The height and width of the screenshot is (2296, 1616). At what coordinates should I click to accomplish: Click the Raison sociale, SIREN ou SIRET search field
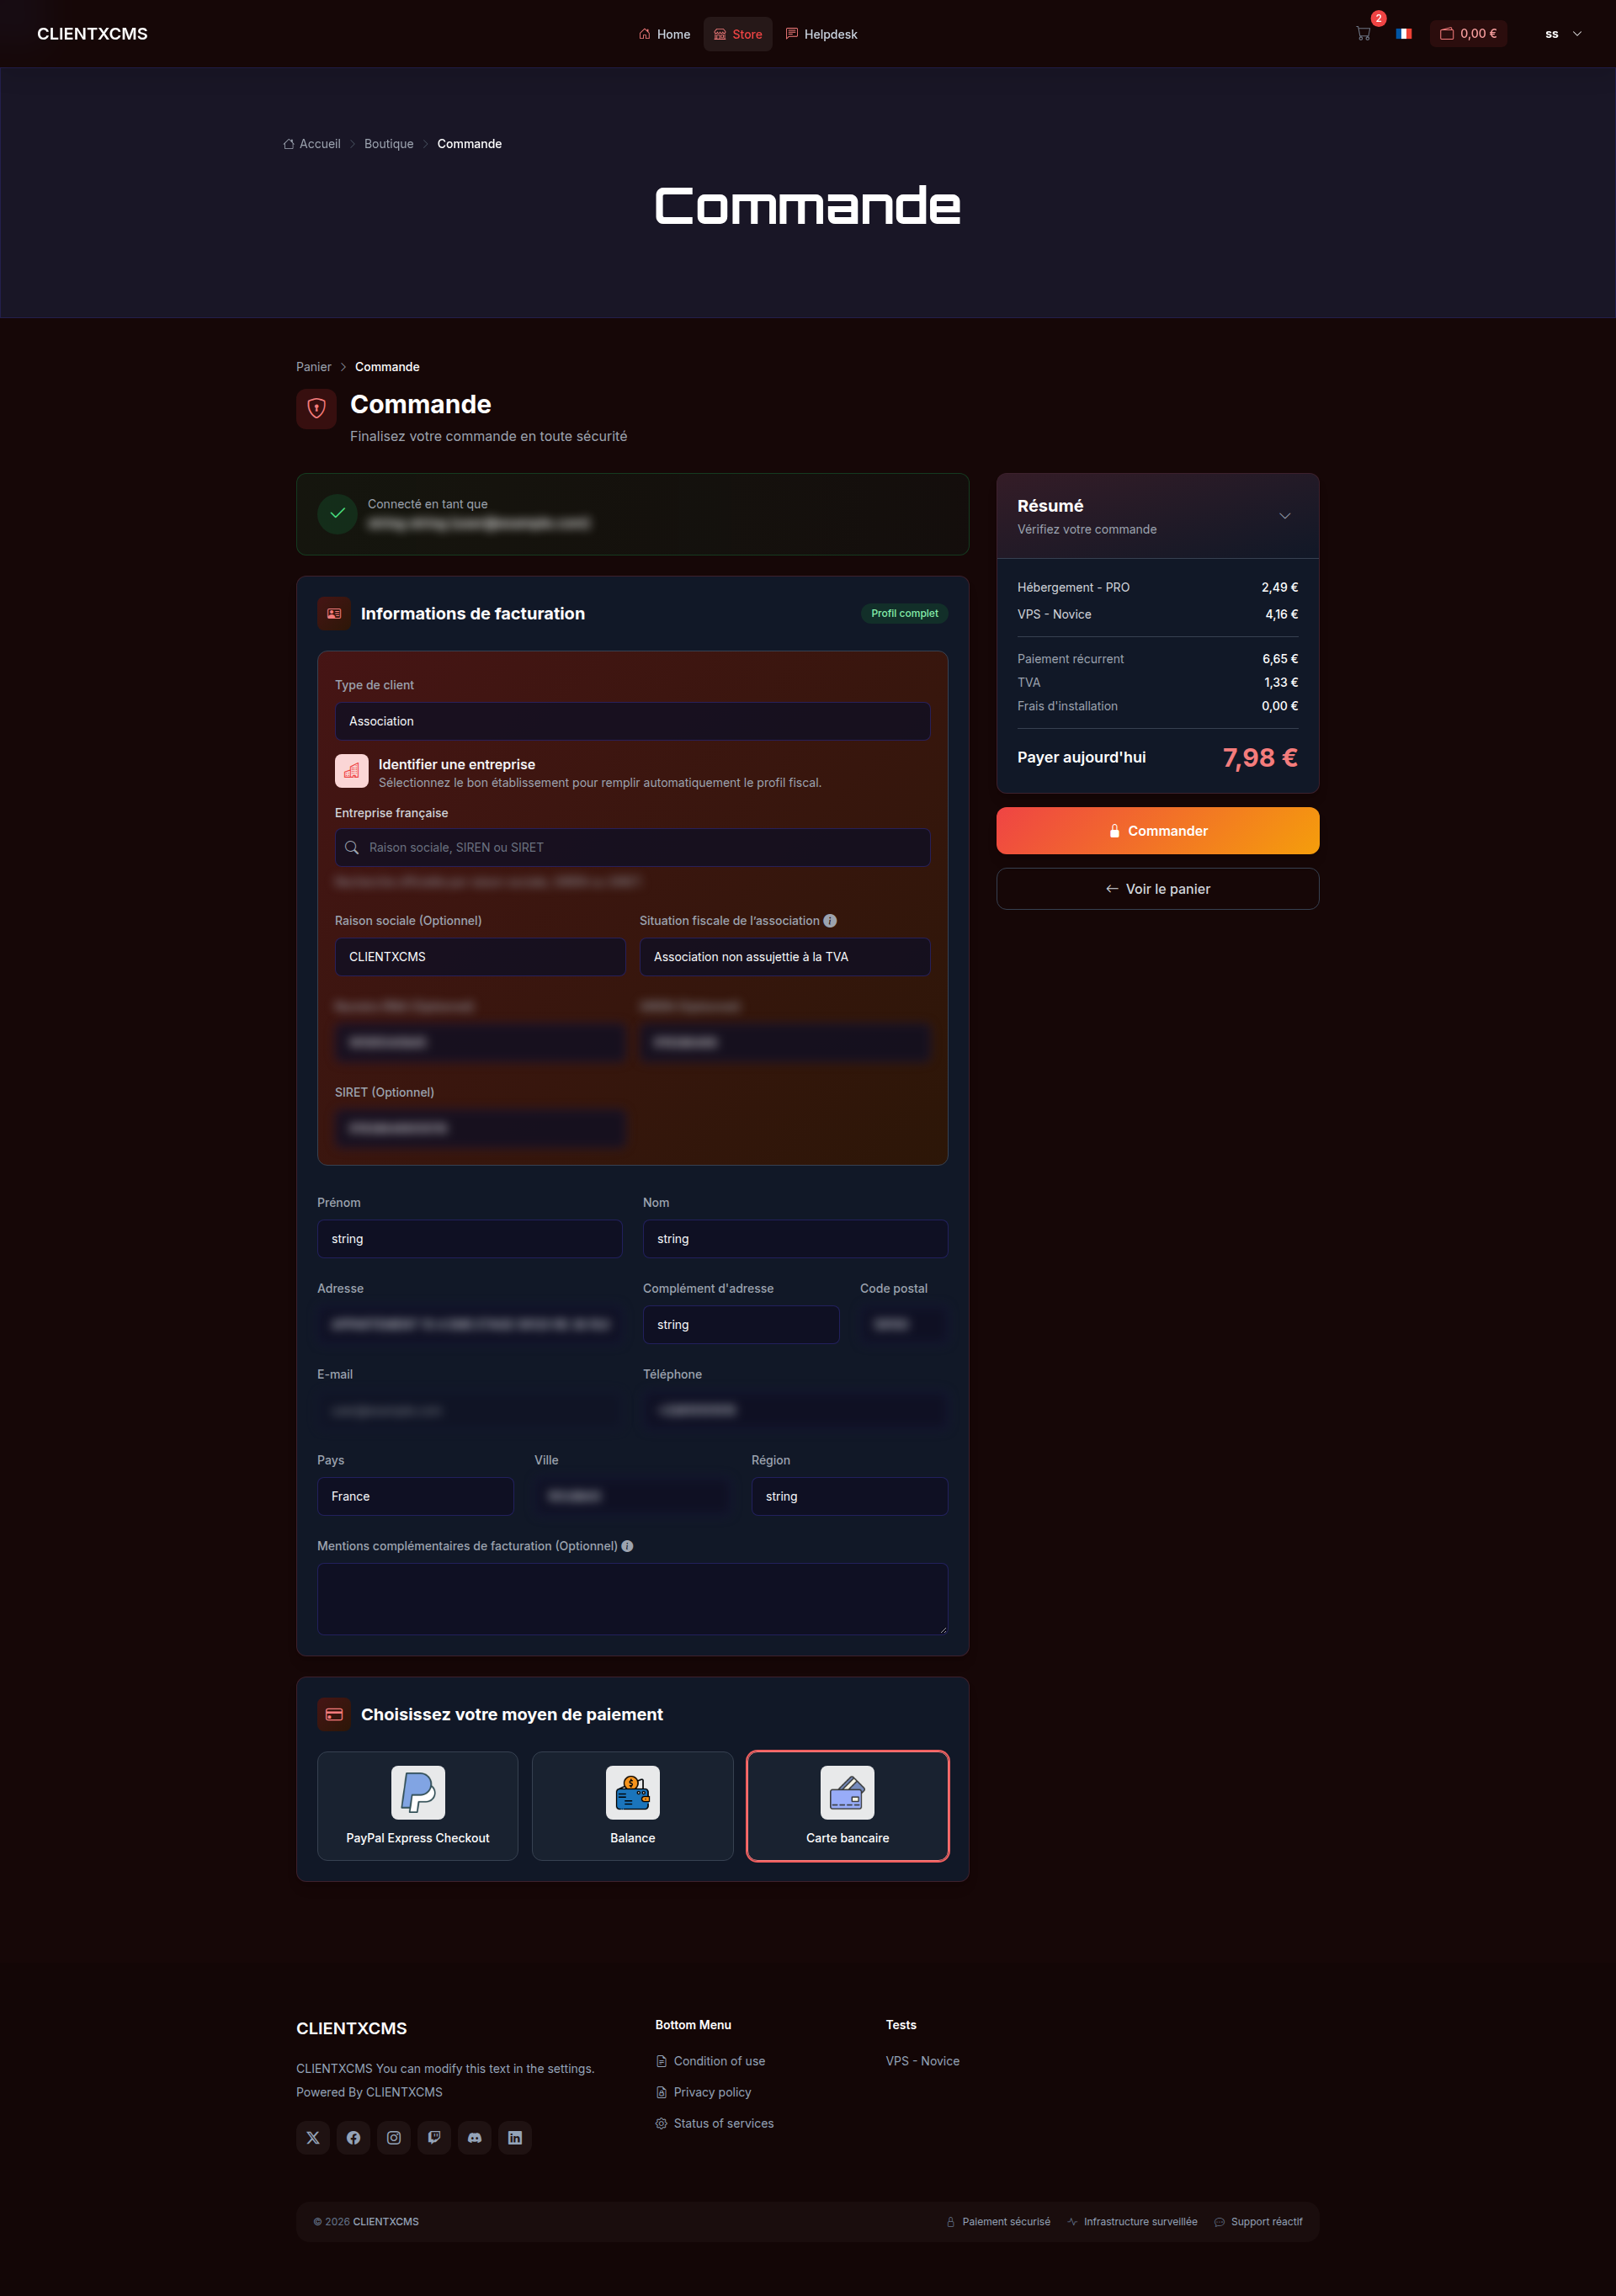(x=633, y=847)
